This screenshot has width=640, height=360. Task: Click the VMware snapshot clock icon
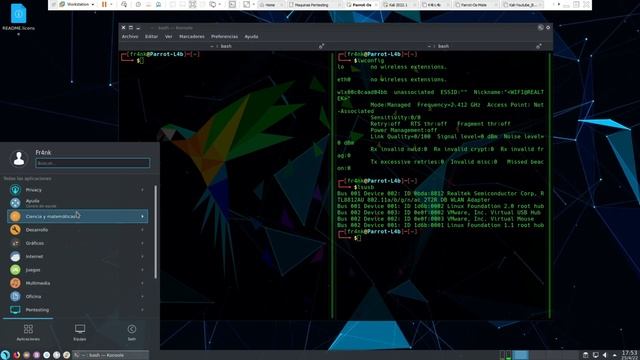[x=138, y=4]
